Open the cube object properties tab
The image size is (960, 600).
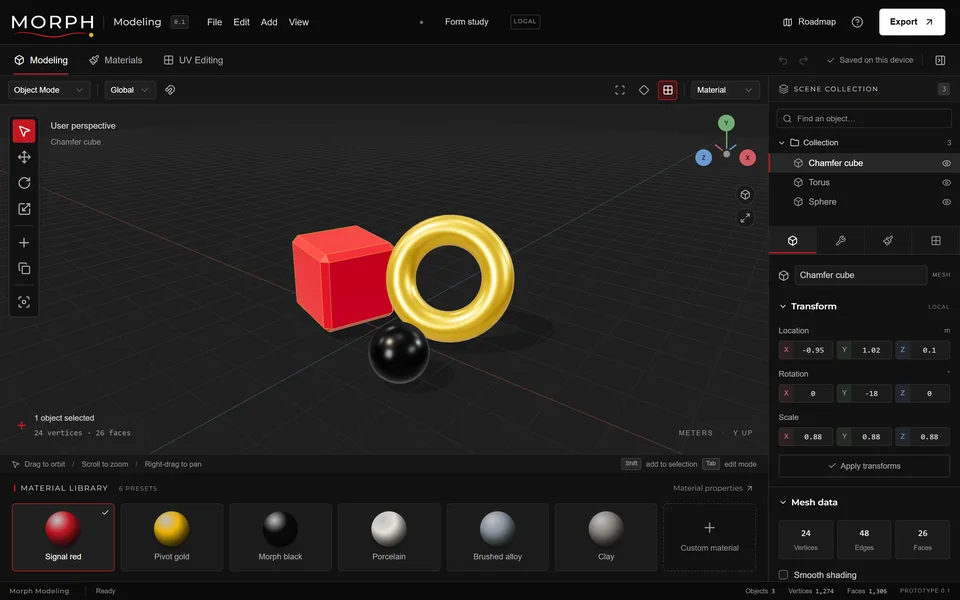pyautogui.click(x=792, y=241)
